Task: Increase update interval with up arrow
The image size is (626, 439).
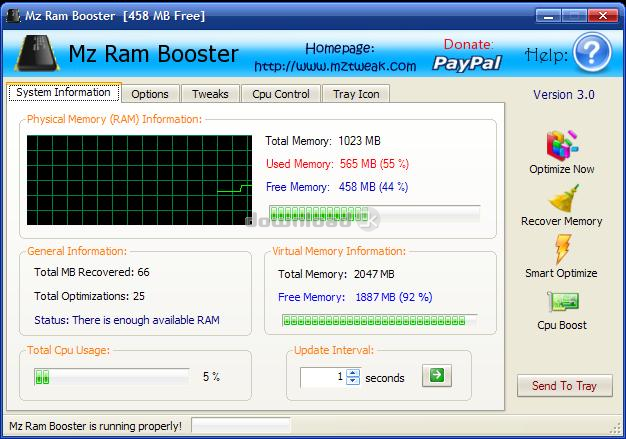Action: point(353,373)
